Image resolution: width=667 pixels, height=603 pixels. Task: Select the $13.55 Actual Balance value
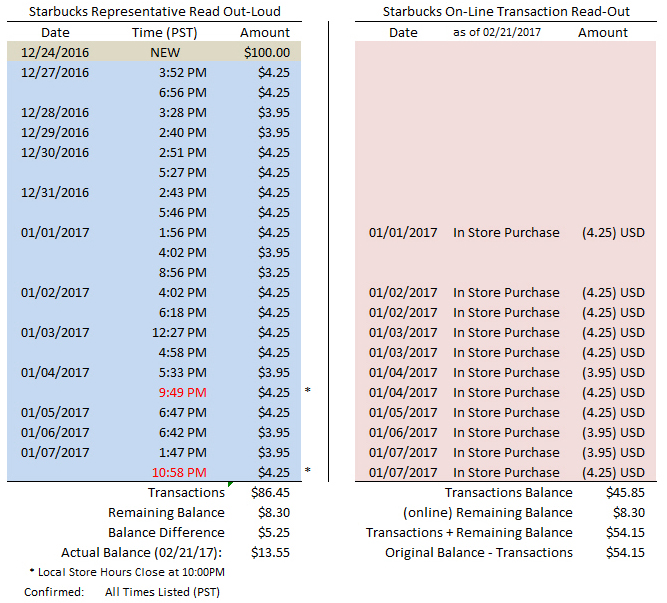pos(271,552)
